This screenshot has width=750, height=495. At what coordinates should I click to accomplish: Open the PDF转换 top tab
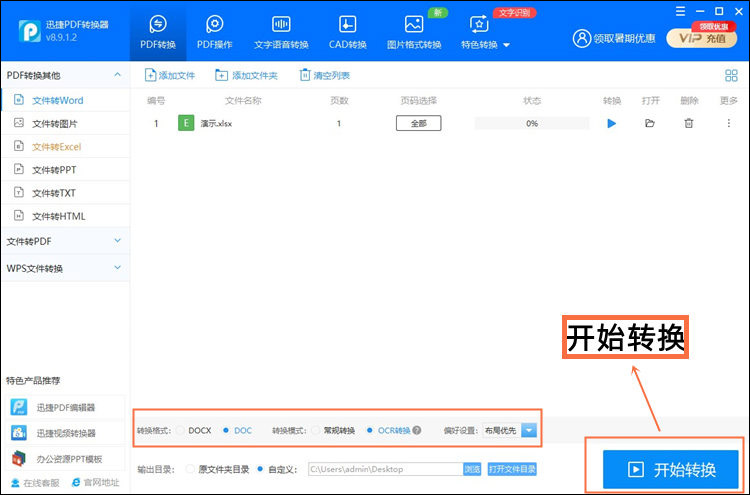158,33
